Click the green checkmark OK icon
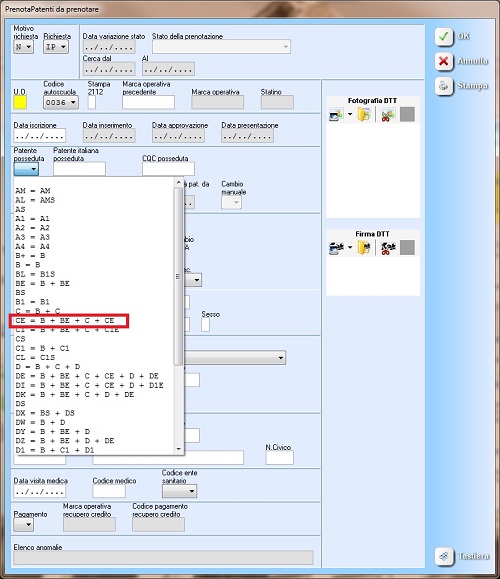This screenshot has height=579, width=500. pyautogui.click(x=444, y=37)
